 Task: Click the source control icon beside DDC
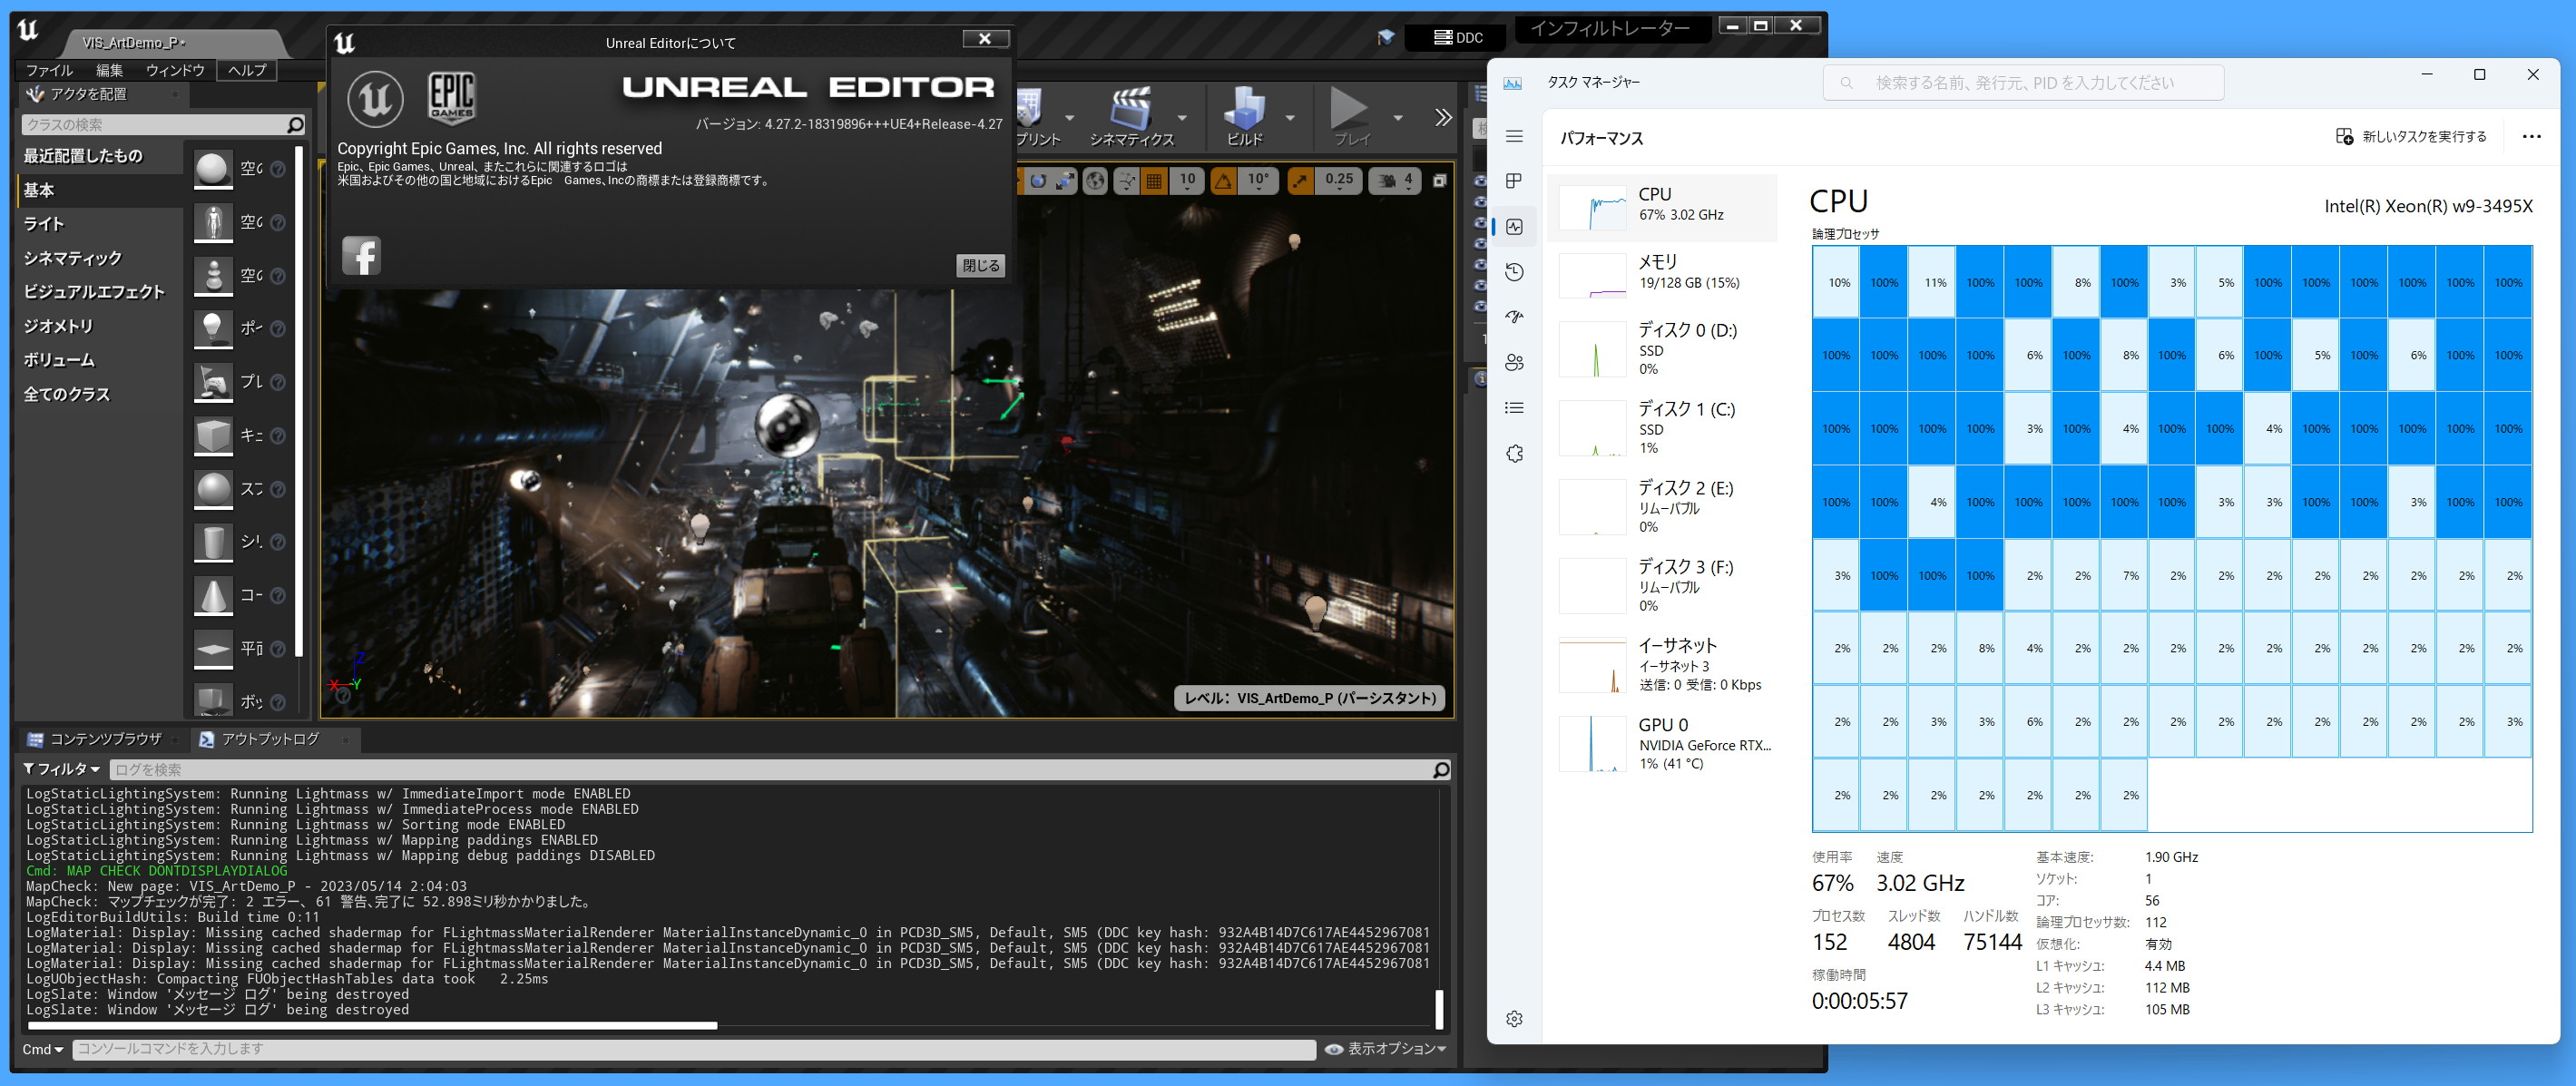[1385, 37]
